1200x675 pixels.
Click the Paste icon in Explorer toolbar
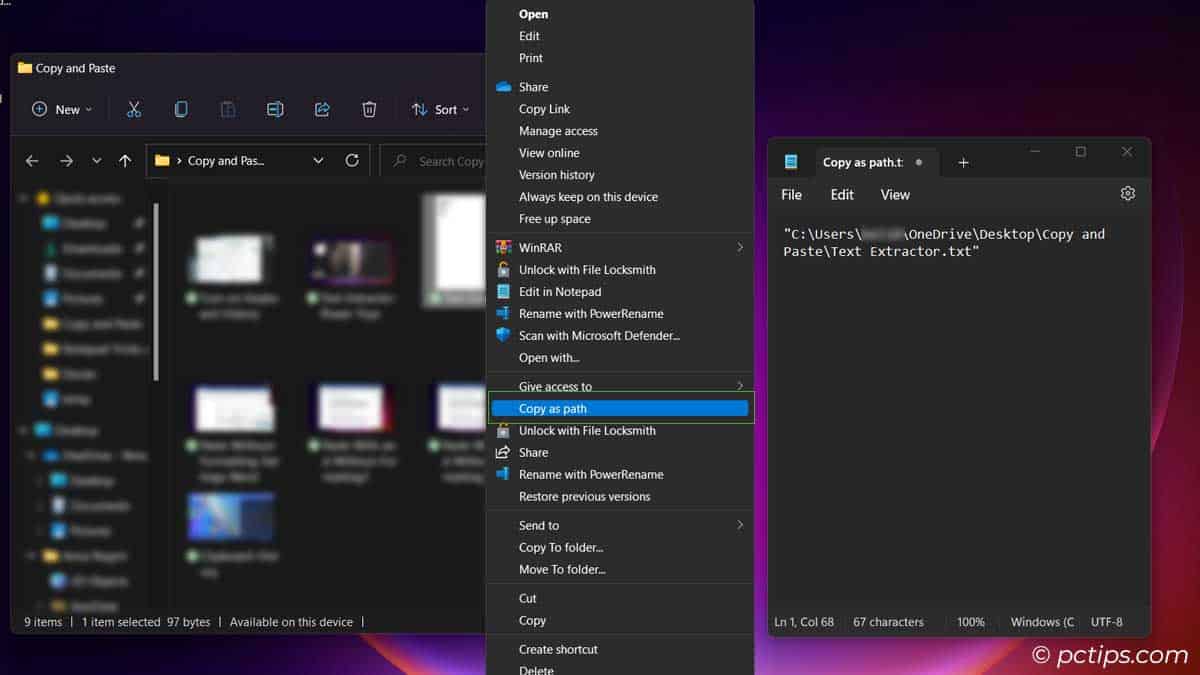point(228,109)
